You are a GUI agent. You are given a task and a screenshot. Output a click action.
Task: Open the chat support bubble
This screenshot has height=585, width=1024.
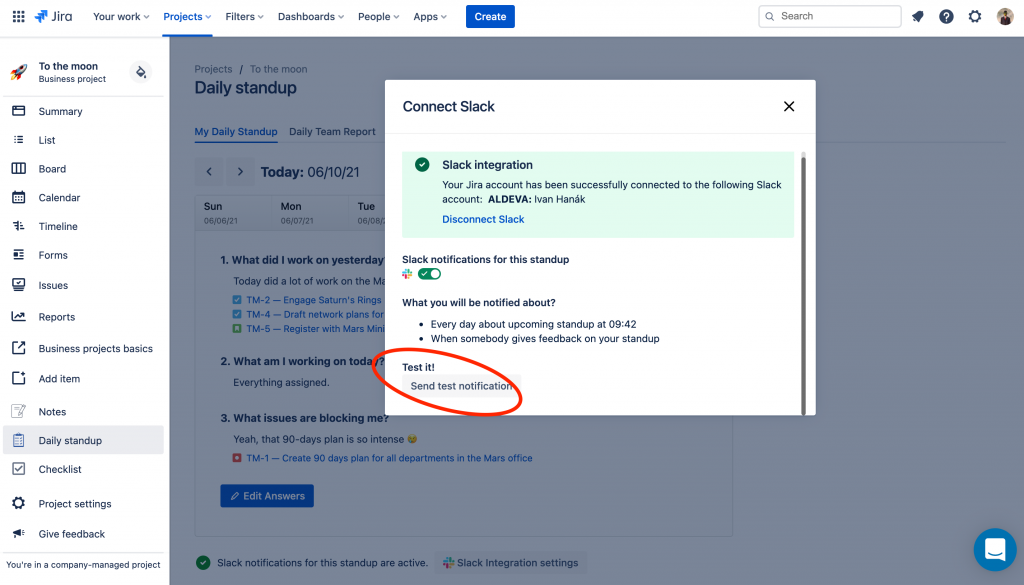pos(995,549)
